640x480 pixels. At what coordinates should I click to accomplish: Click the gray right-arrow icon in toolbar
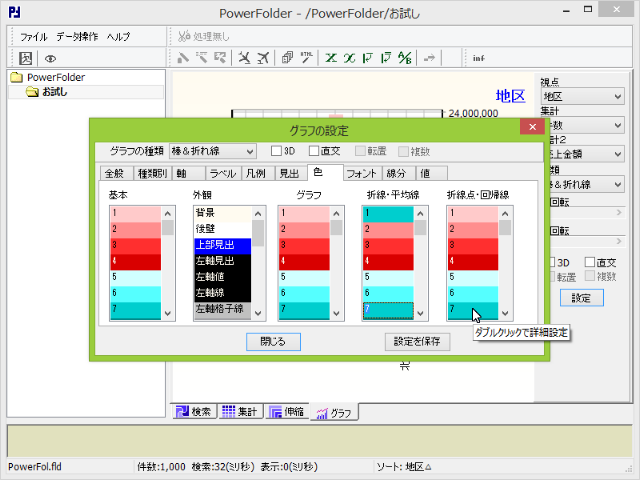429,58
